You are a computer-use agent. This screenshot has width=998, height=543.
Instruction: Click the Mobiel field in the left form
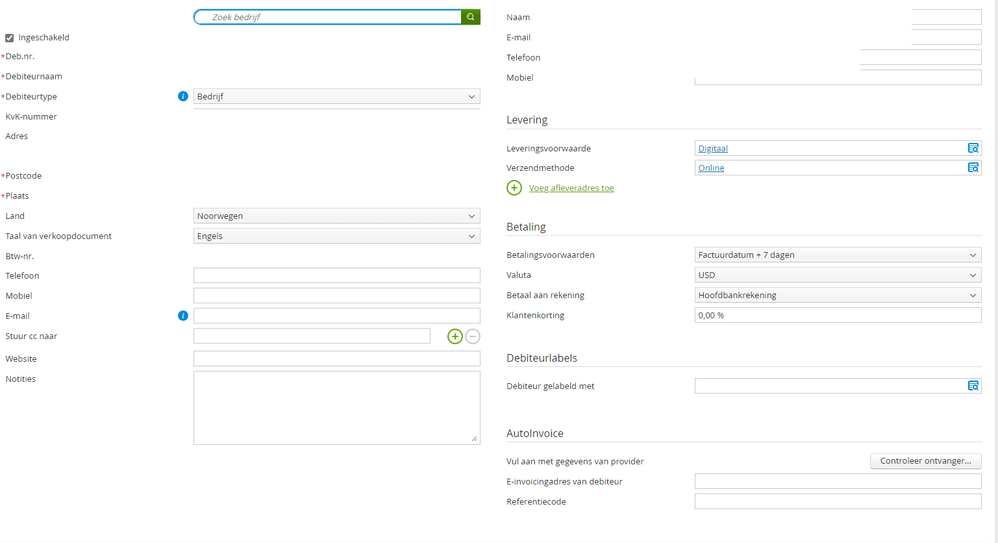click(x=337, y=295)
